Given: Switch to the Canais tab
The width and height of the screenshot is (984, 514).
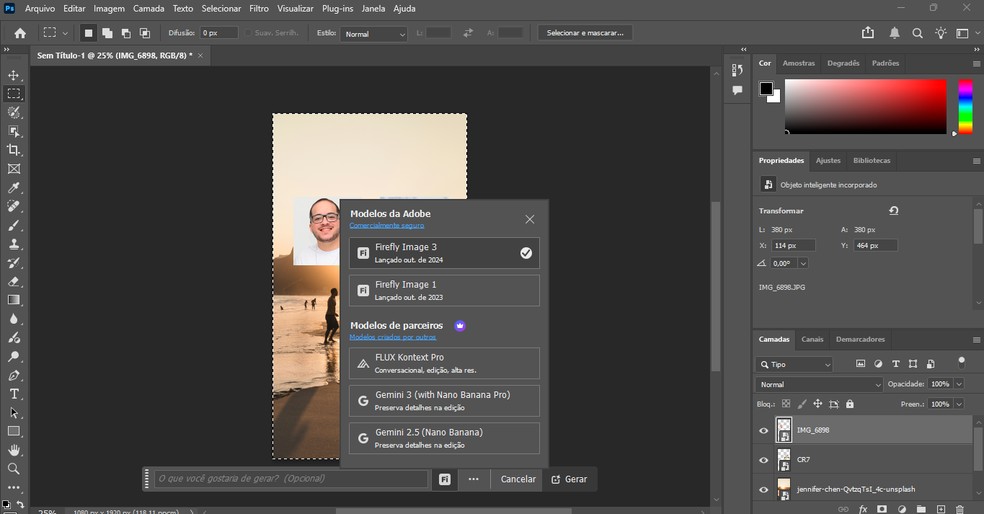Looking at the screenshot, I should pyautogui.click(x=812, y=339).
